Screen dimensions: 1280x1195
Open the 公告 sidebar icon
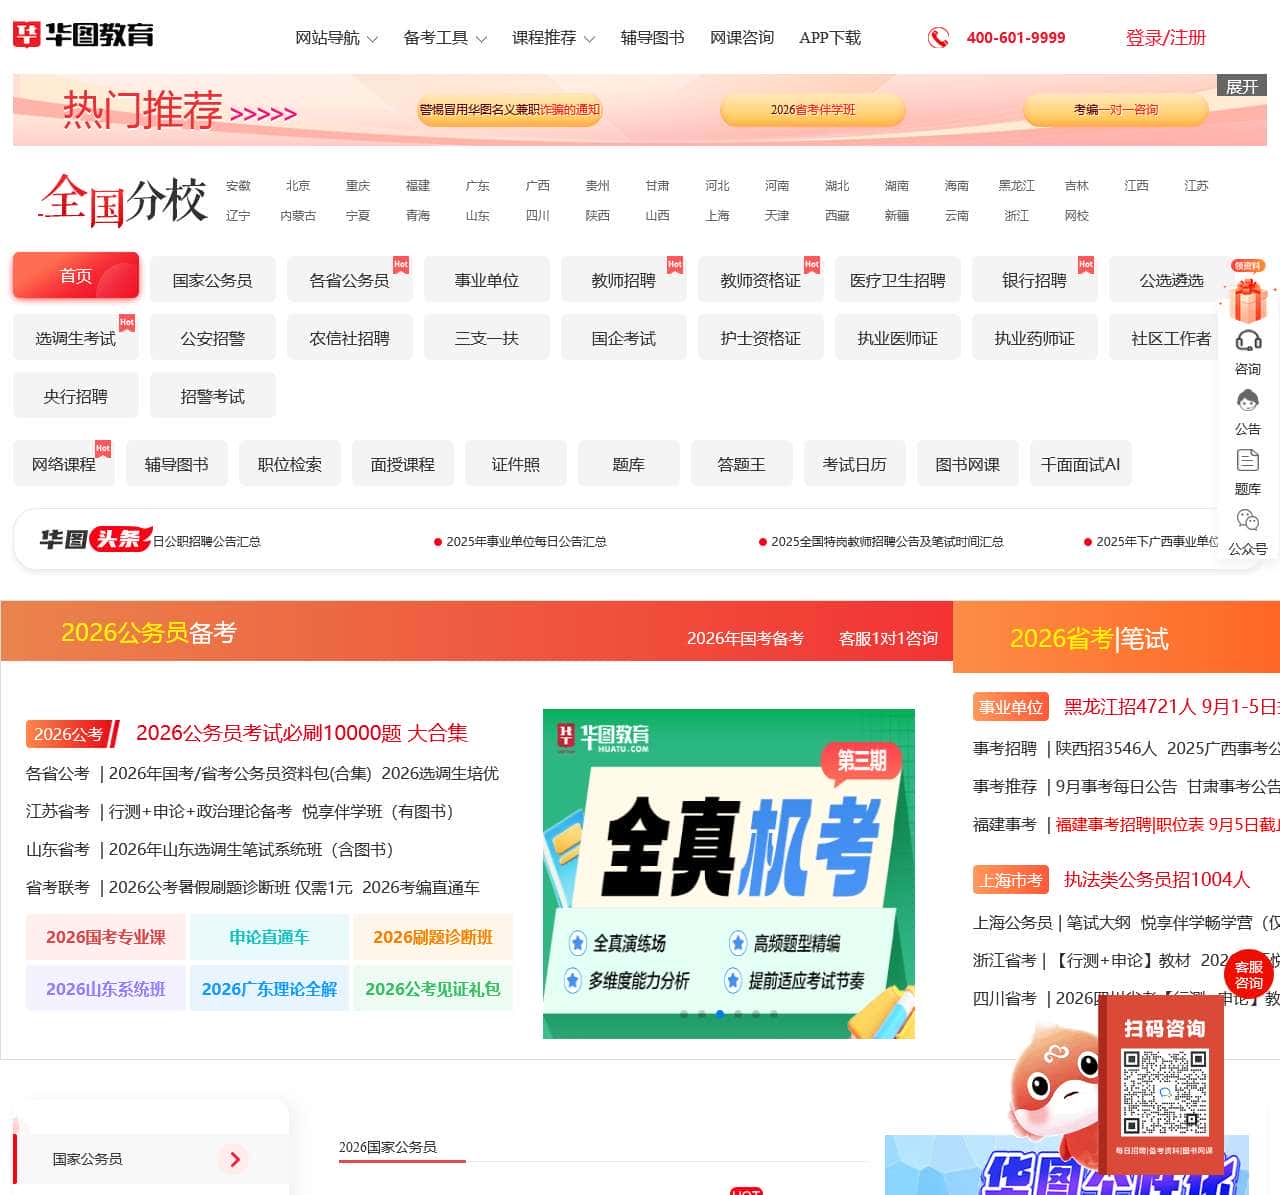coord(1248,401)
